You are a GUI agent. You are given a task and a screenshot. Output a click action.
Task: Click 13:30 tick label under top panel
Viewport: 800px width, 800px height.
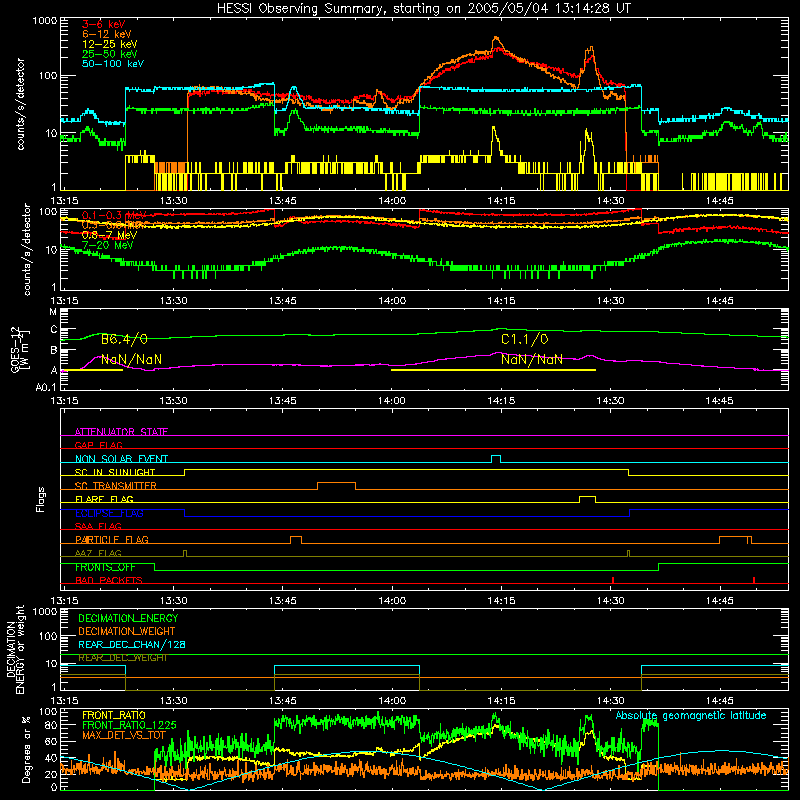tap(173, 201)
